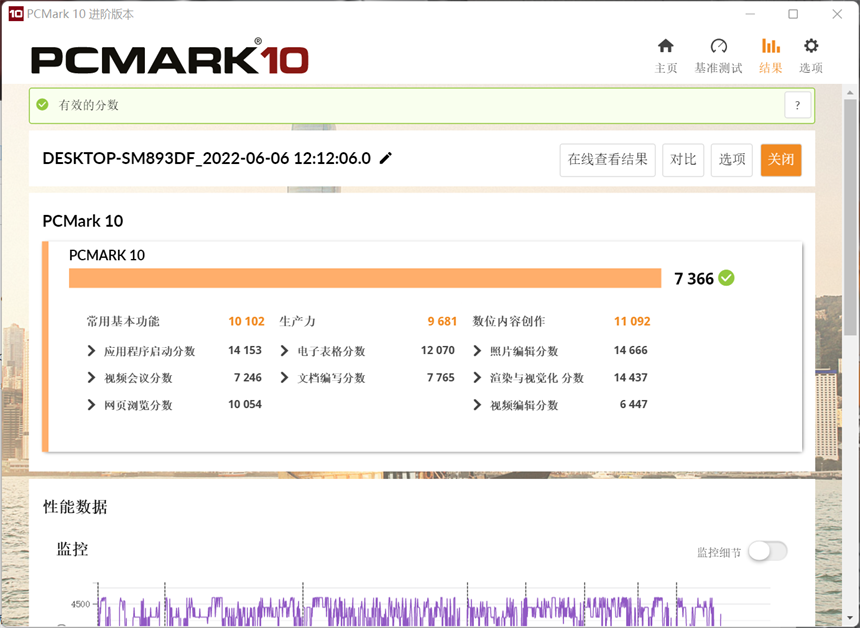The width and height of the screenshot is (860, 628).
Task: Click the 4500 axis label
Action: tap(80, 604)
